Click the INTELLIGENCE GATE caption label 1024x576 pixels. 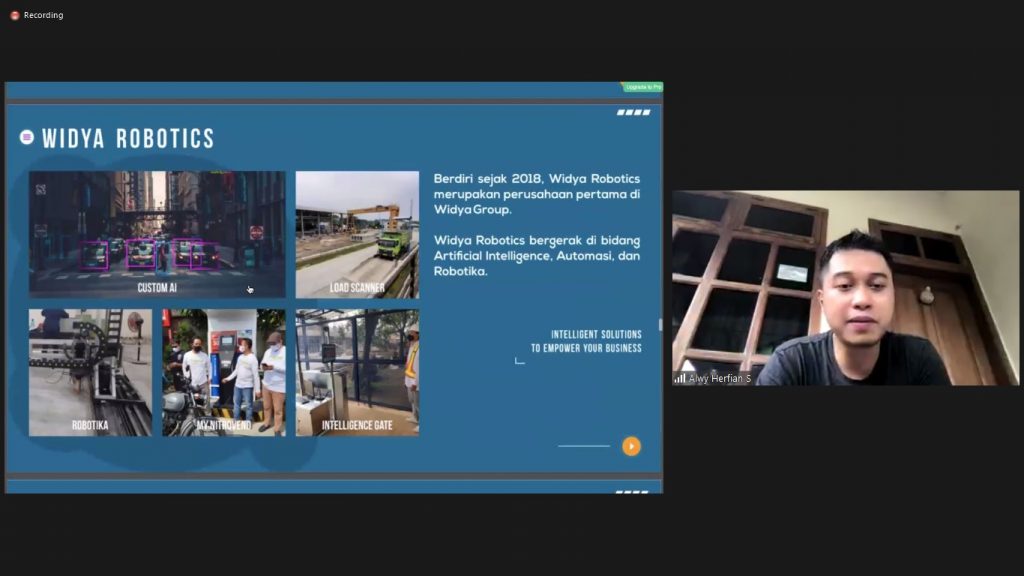pyautogui.click(x=357, y=425)
